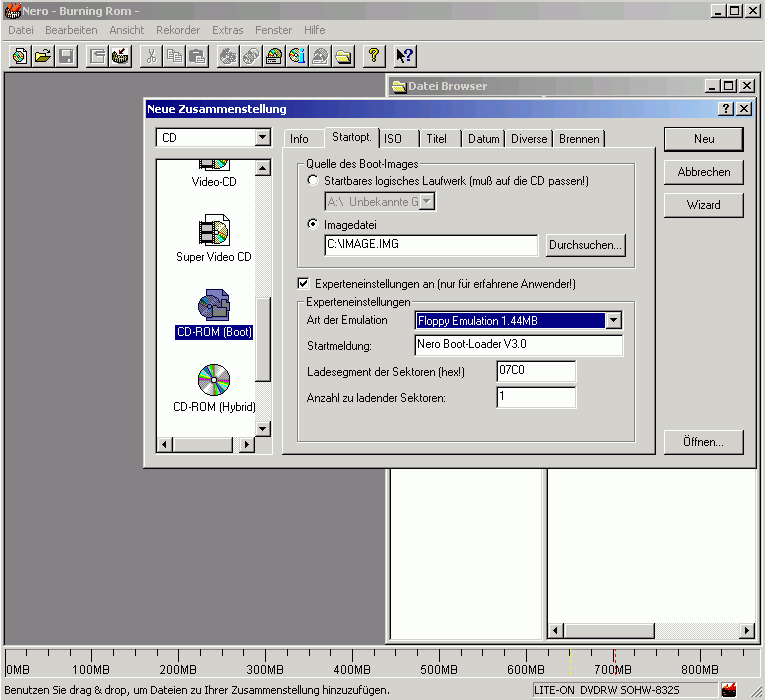Open the CD media type dropdown
765x700 pixels.
tap(262, 138)
